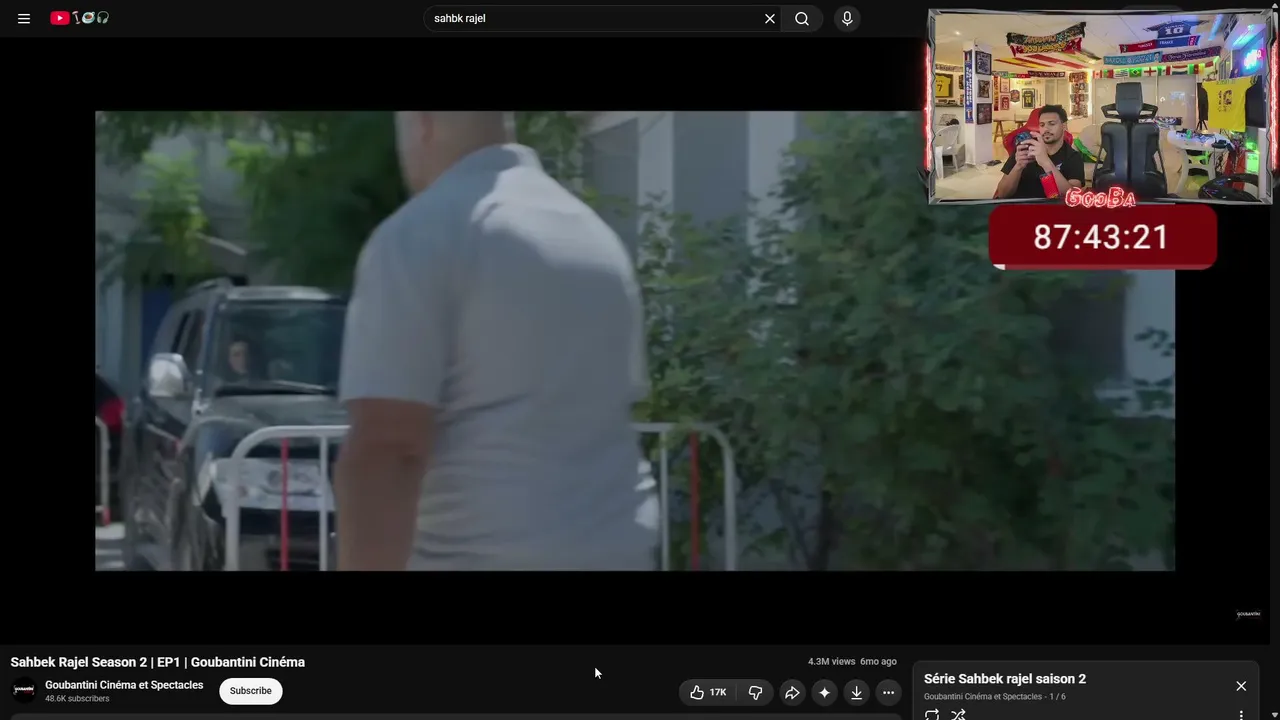Image resolution: width=1280 pixels, height=720 pixels.
Task: Open more actions ellipsis under the video
Action: click(x=888, y=692)
